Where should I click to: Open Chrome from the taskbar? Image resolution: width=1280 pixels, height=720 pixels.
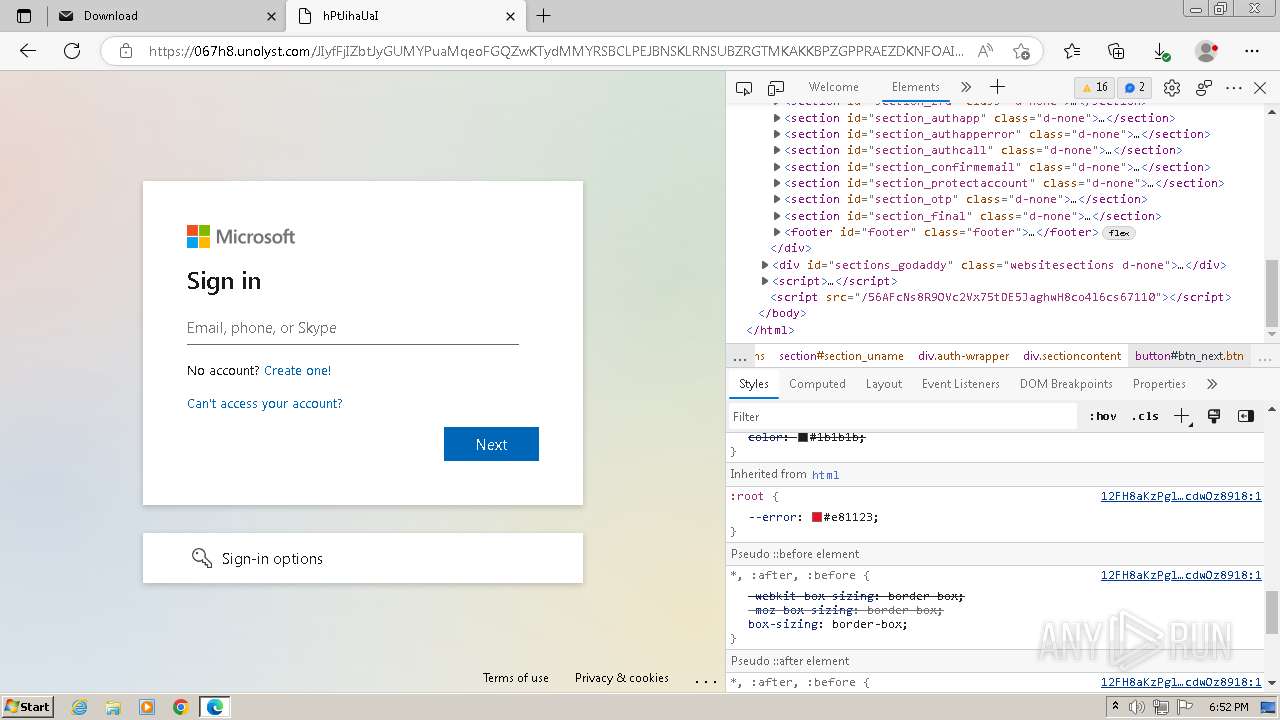click(181, 707)
